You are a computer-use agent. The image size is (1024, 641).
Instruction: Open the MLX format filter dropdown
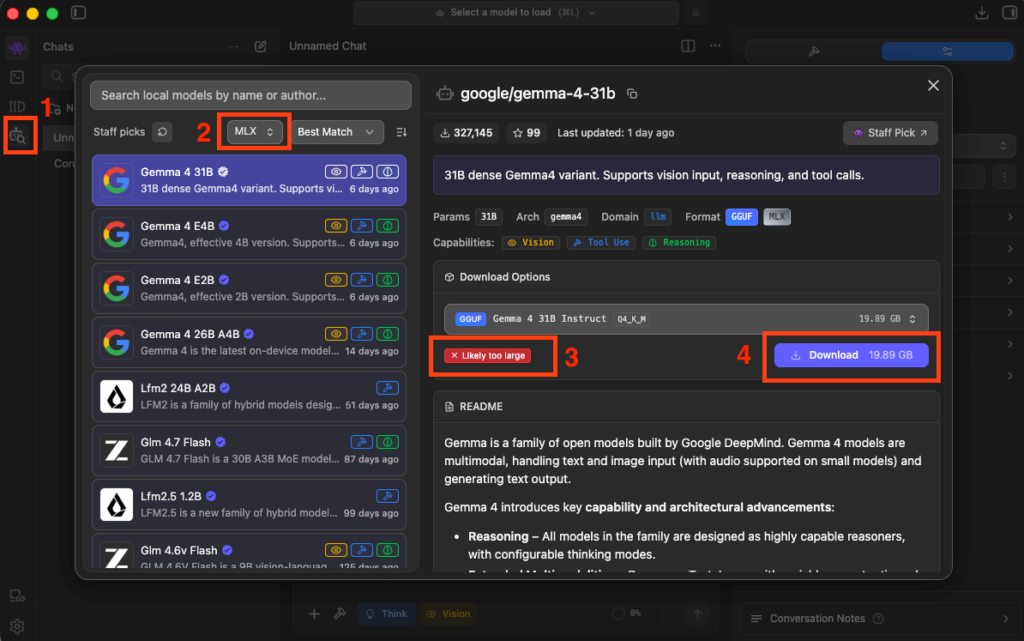click(254, 132)
